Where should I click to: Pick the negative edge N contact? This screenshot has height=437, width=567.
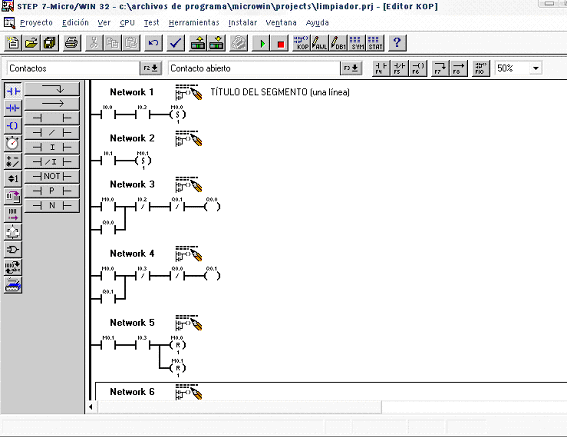(52, 205)
